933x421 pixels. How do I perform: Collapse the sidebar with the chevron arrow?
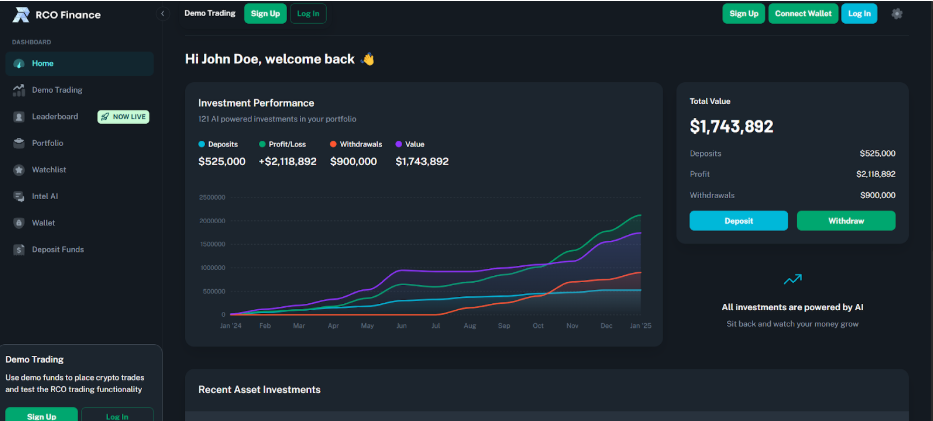click(x=162, y=14)
